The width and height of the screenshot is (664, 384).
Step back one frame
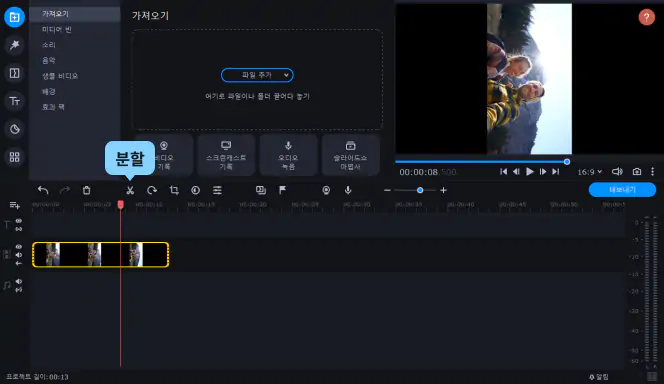click(516, 171)
